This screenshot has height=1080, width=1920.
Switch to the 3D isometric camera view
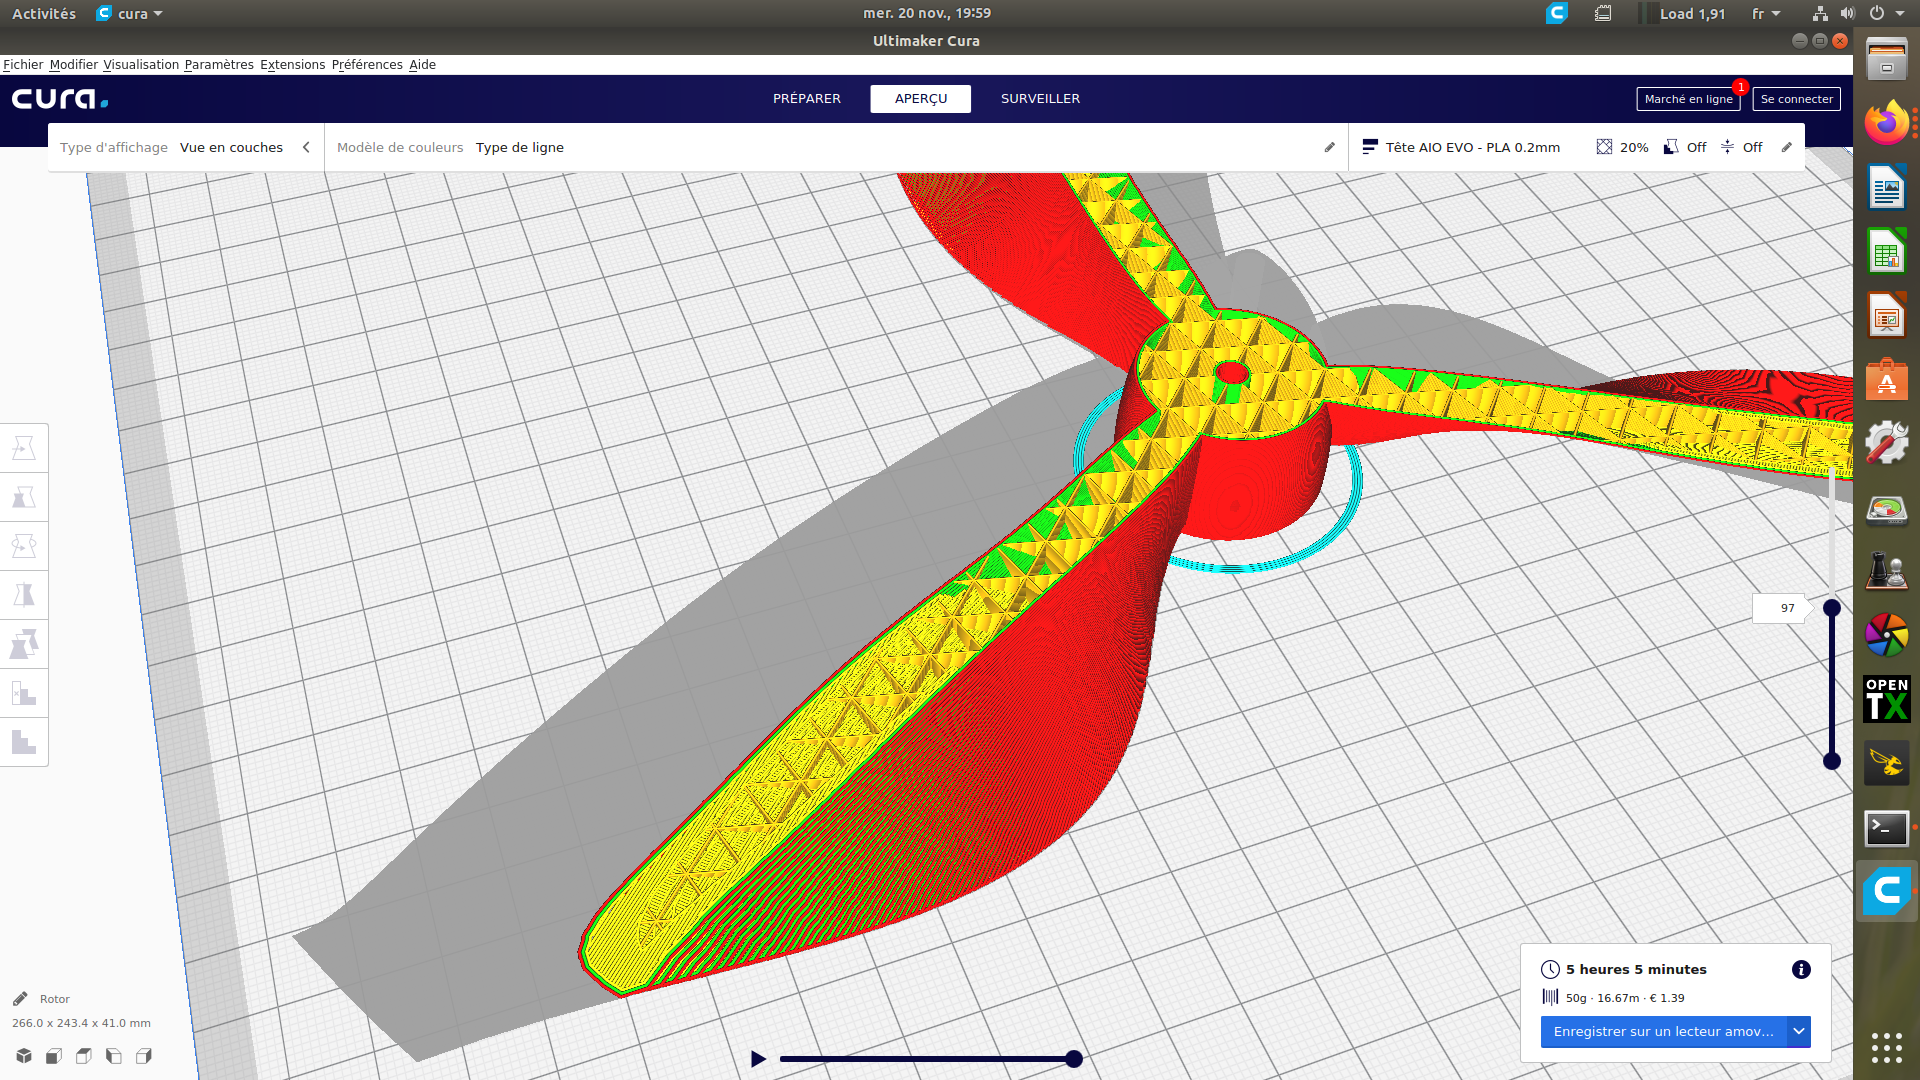click(24, 1056)
